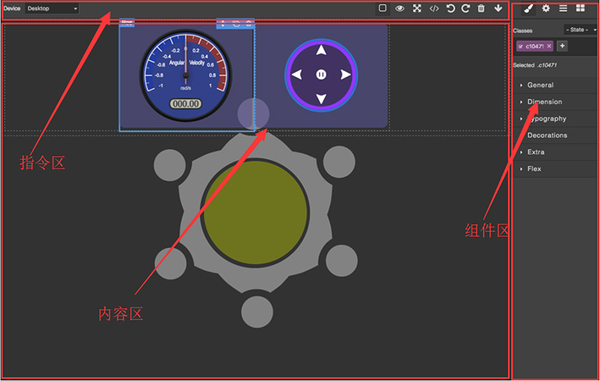Open the blocks grid icon
The width and height of the screenshot is (600, 381).
580,8
